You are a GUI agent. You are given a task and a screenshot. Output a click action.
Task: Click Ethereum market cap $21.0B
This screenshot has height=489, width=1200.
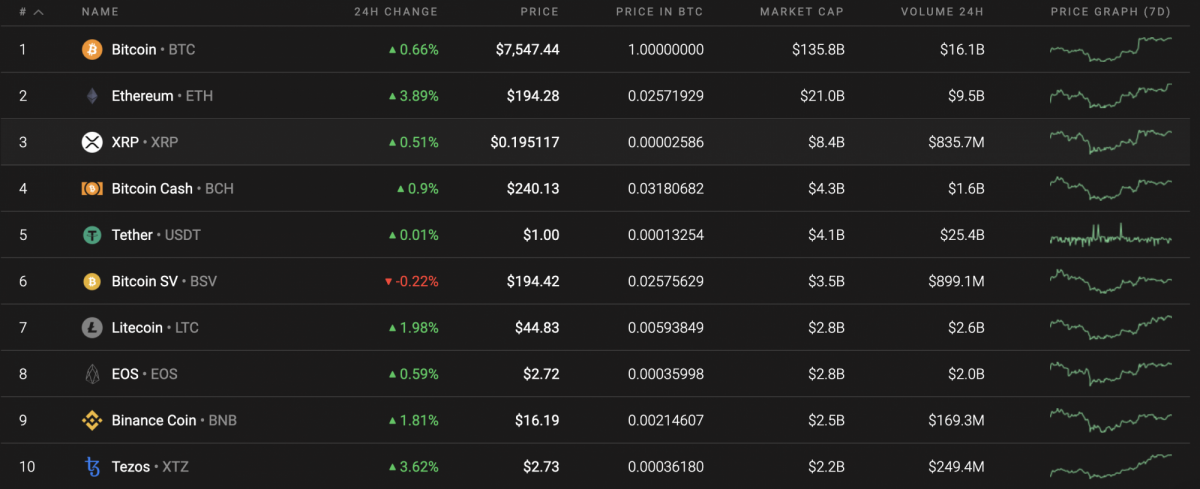821,96
